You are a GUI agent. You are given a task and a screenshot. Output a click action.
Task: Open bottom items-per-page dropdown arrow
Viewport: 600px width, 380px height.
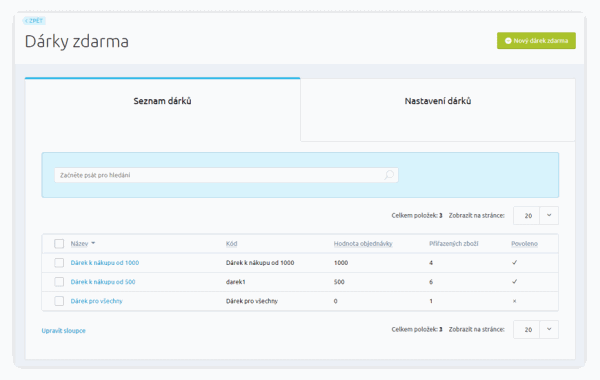click(x=549, y=329)
